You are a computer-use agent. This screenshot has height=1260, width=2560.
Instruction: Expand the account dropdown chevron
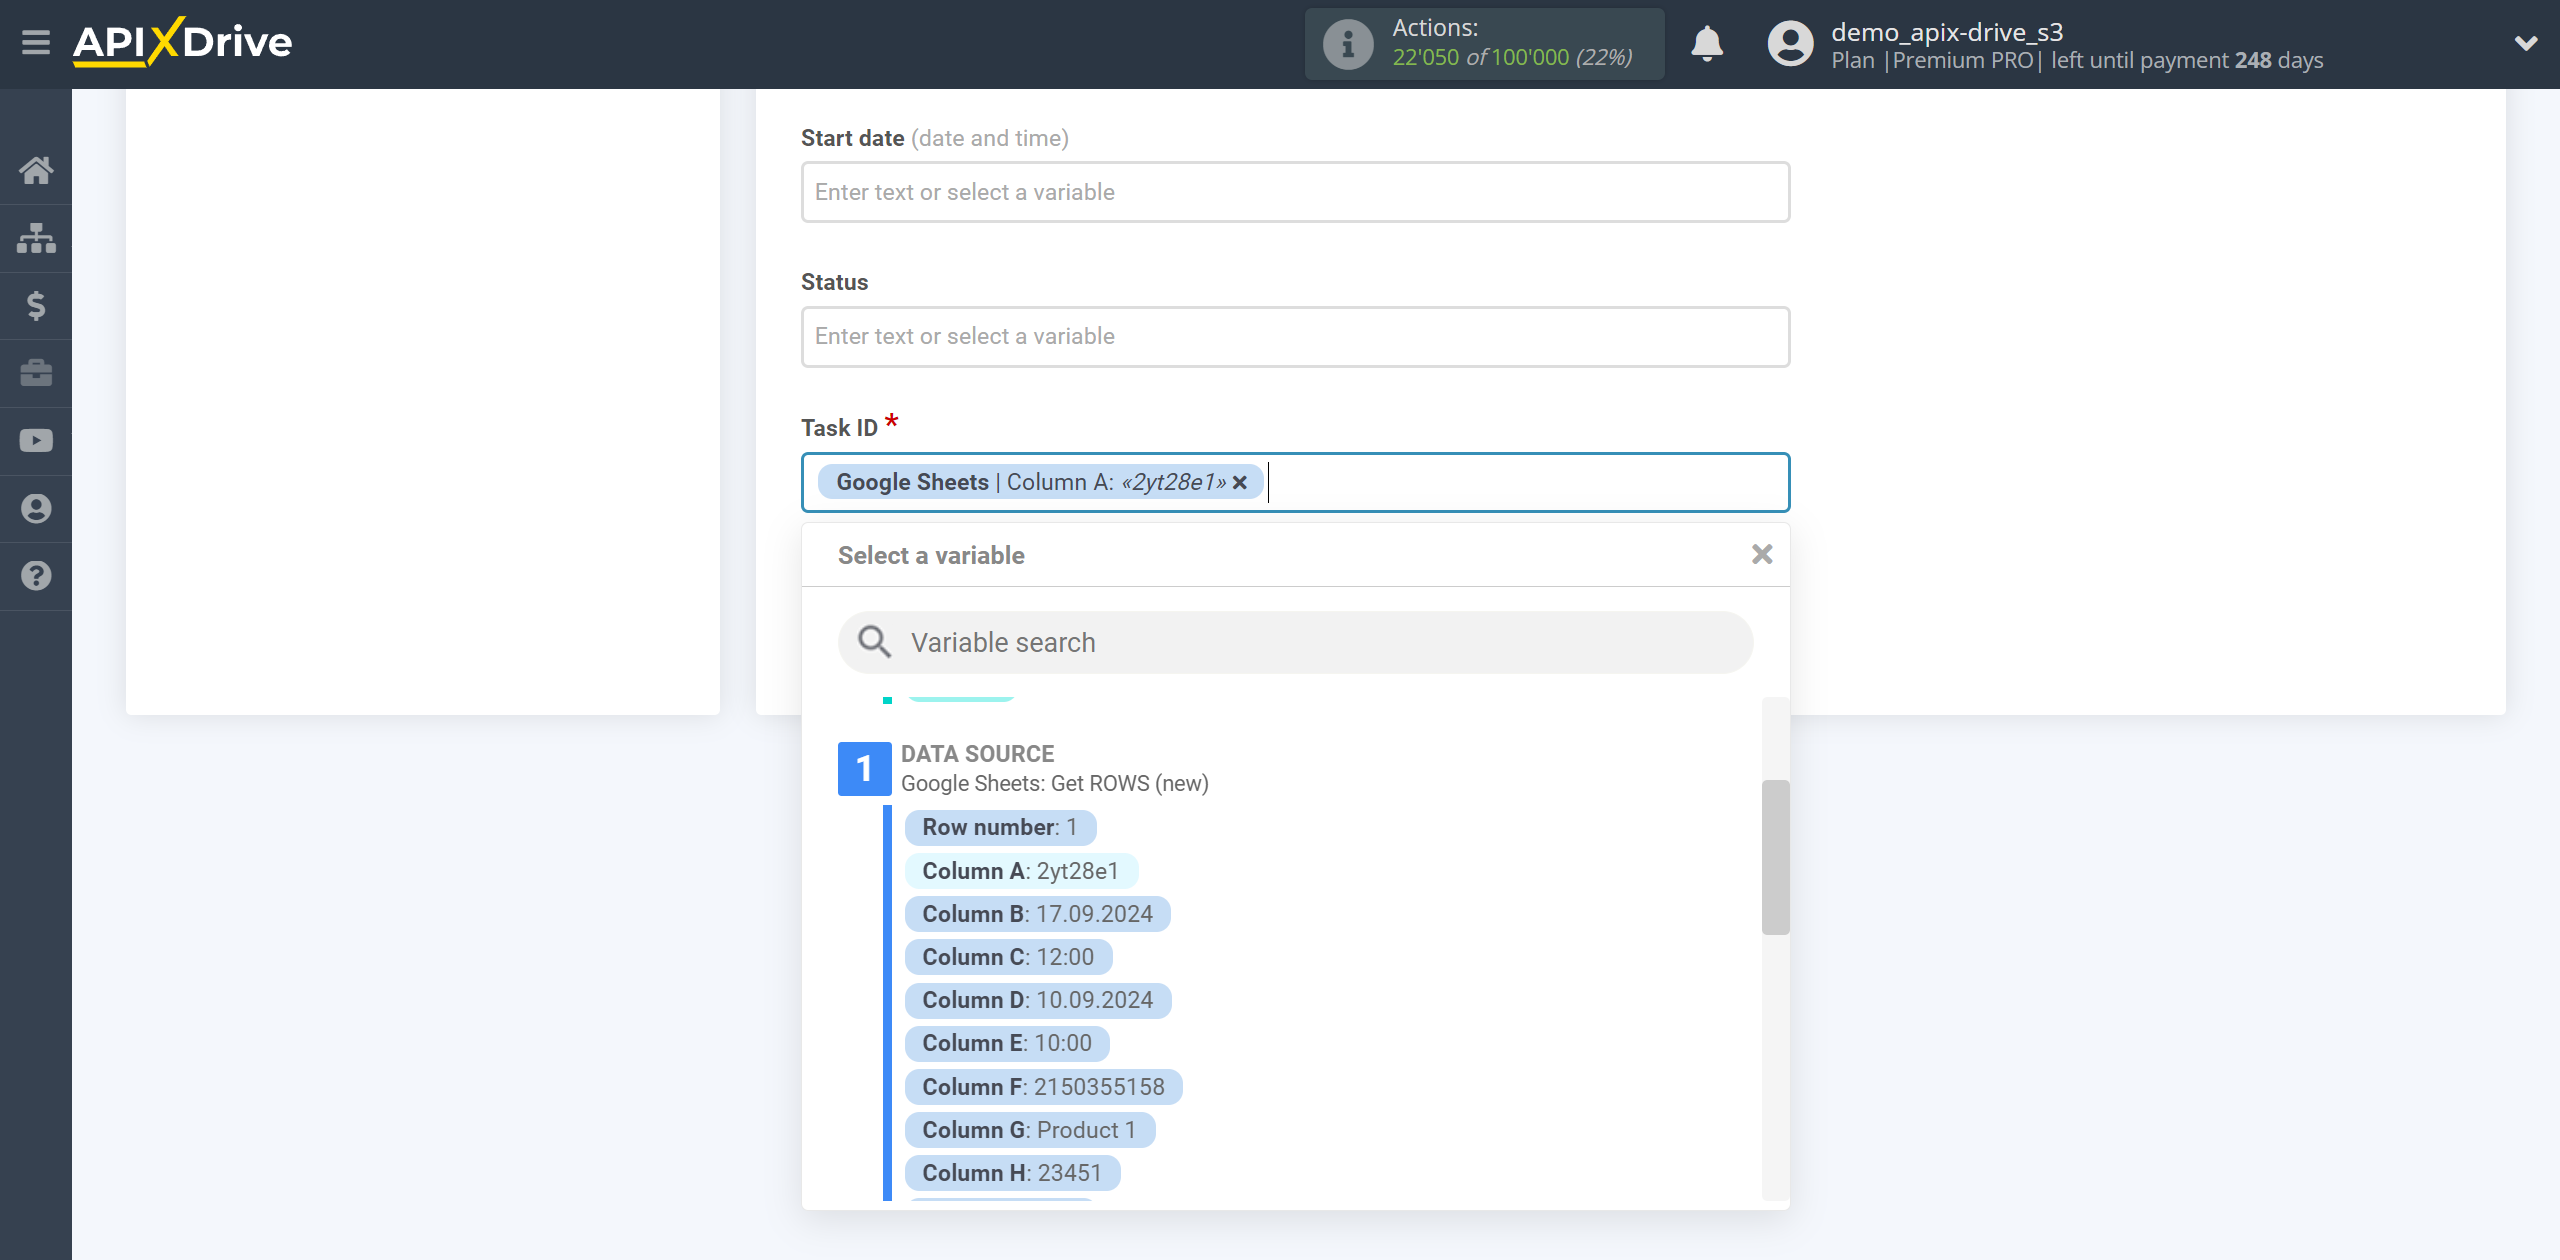click(x=2526, y=43)
